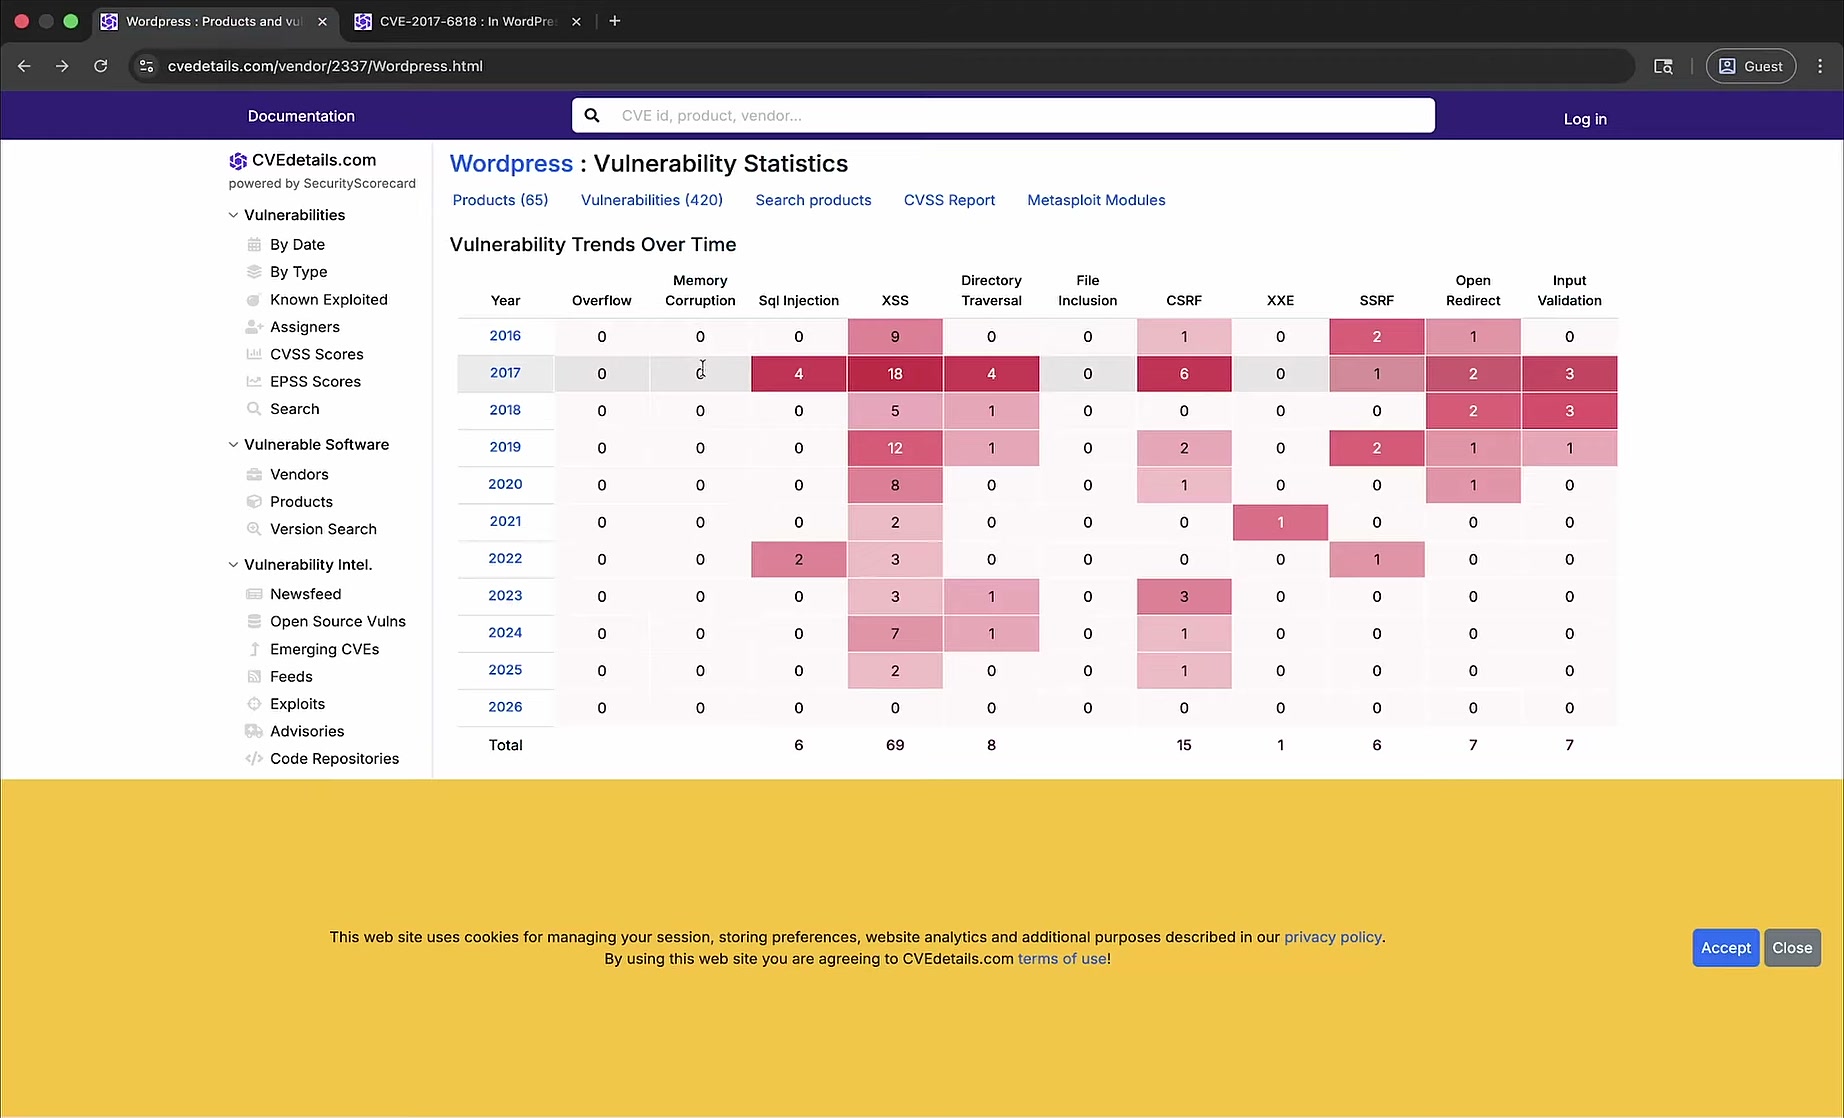
Task: Click the Newsfeed icon
Action: (254, 594)
